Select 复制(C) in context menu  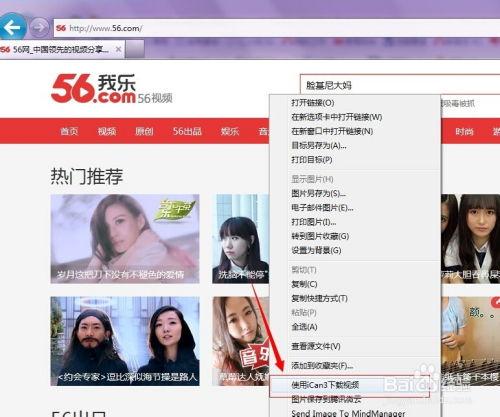(355, 284)
